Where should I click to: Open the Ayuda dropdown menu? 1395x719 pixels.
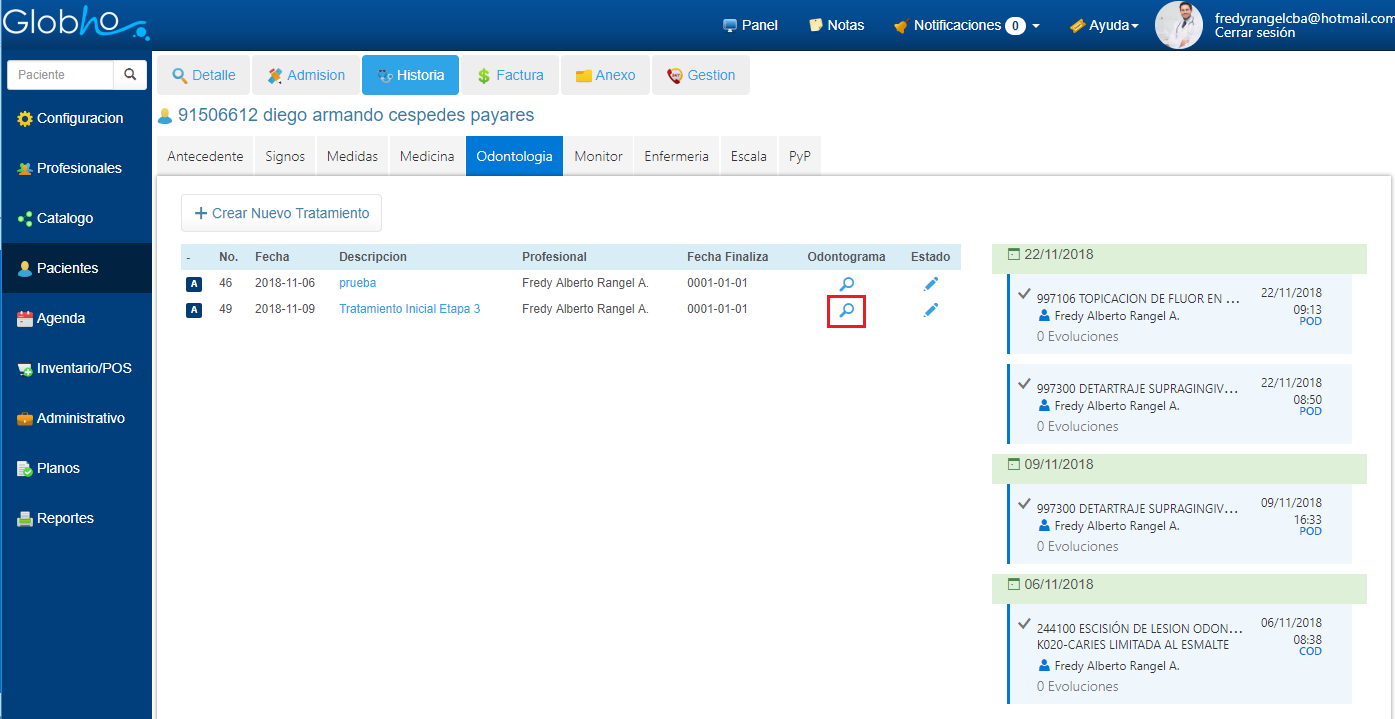[1104, 25]
